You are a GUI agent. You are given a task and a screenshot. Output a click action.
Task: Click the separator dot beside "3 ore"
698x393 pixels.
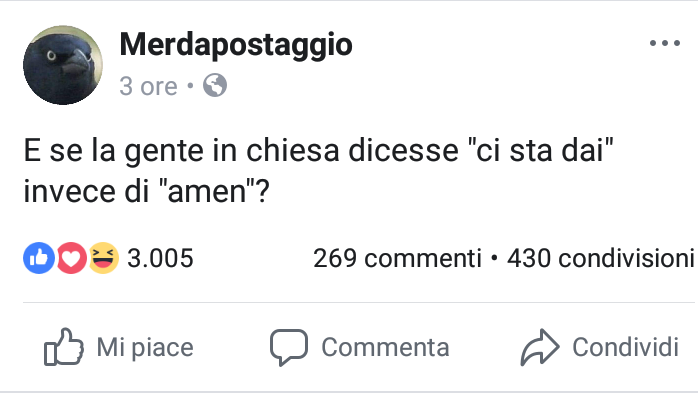click(191, 85)
